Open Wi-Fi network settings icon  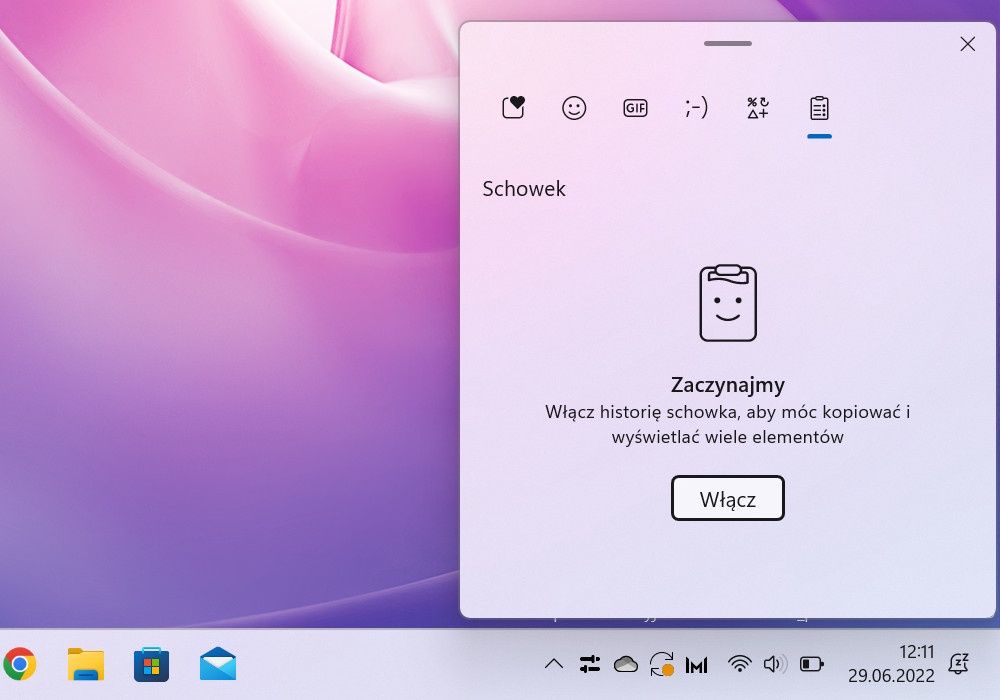tap(739, 664)
